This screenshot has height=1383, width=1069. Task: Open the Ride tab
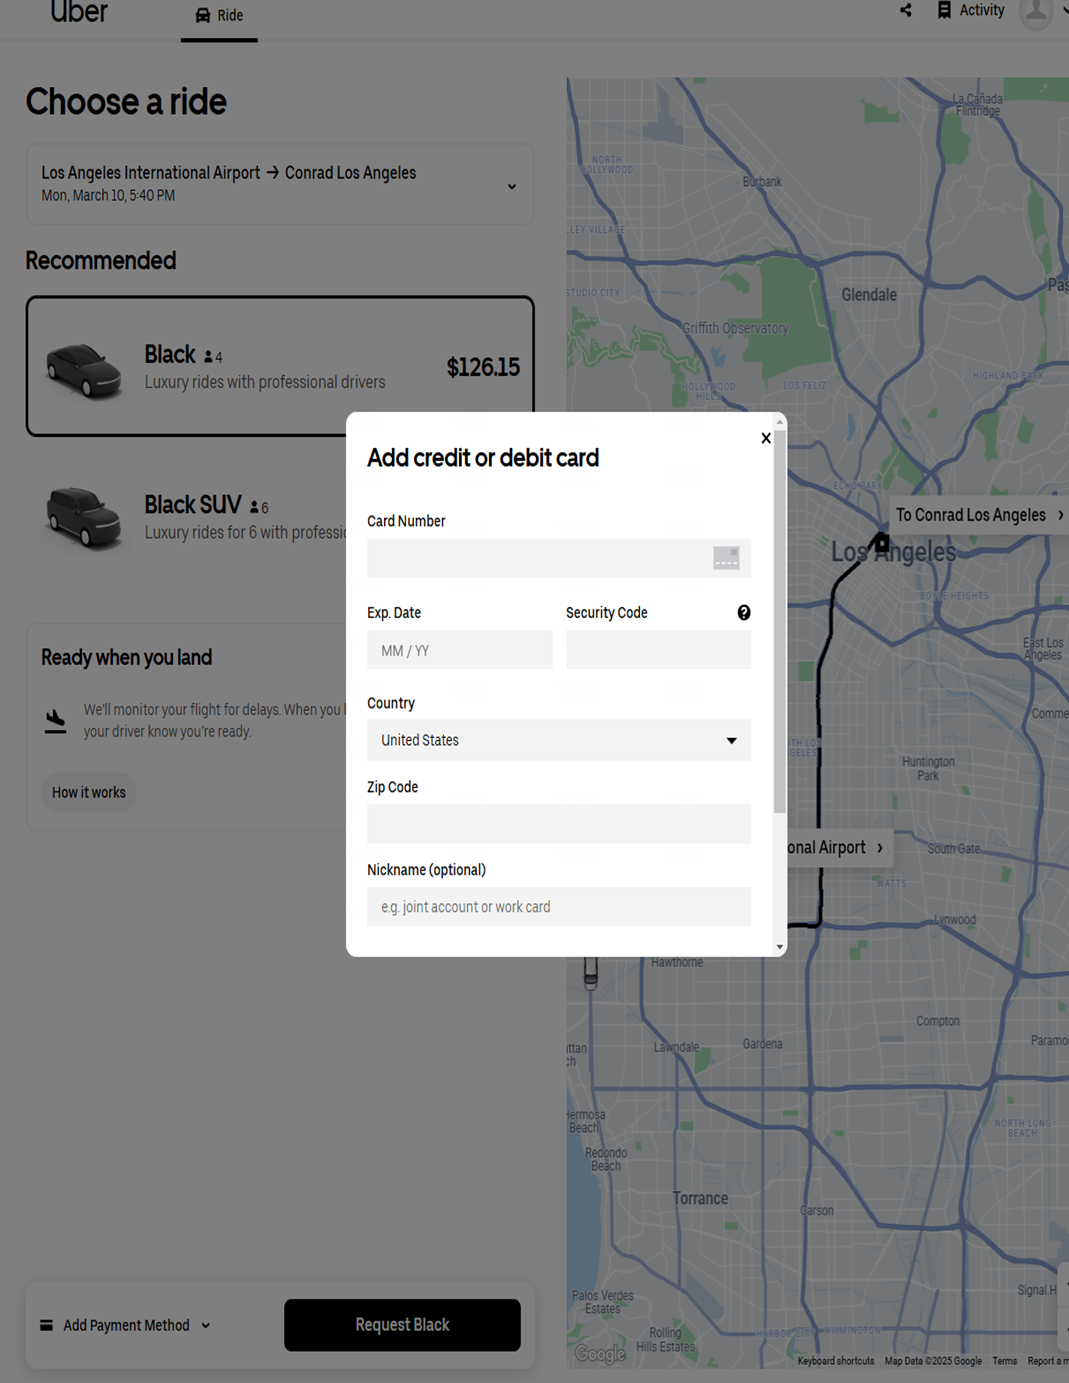click(x=219, y=16)
